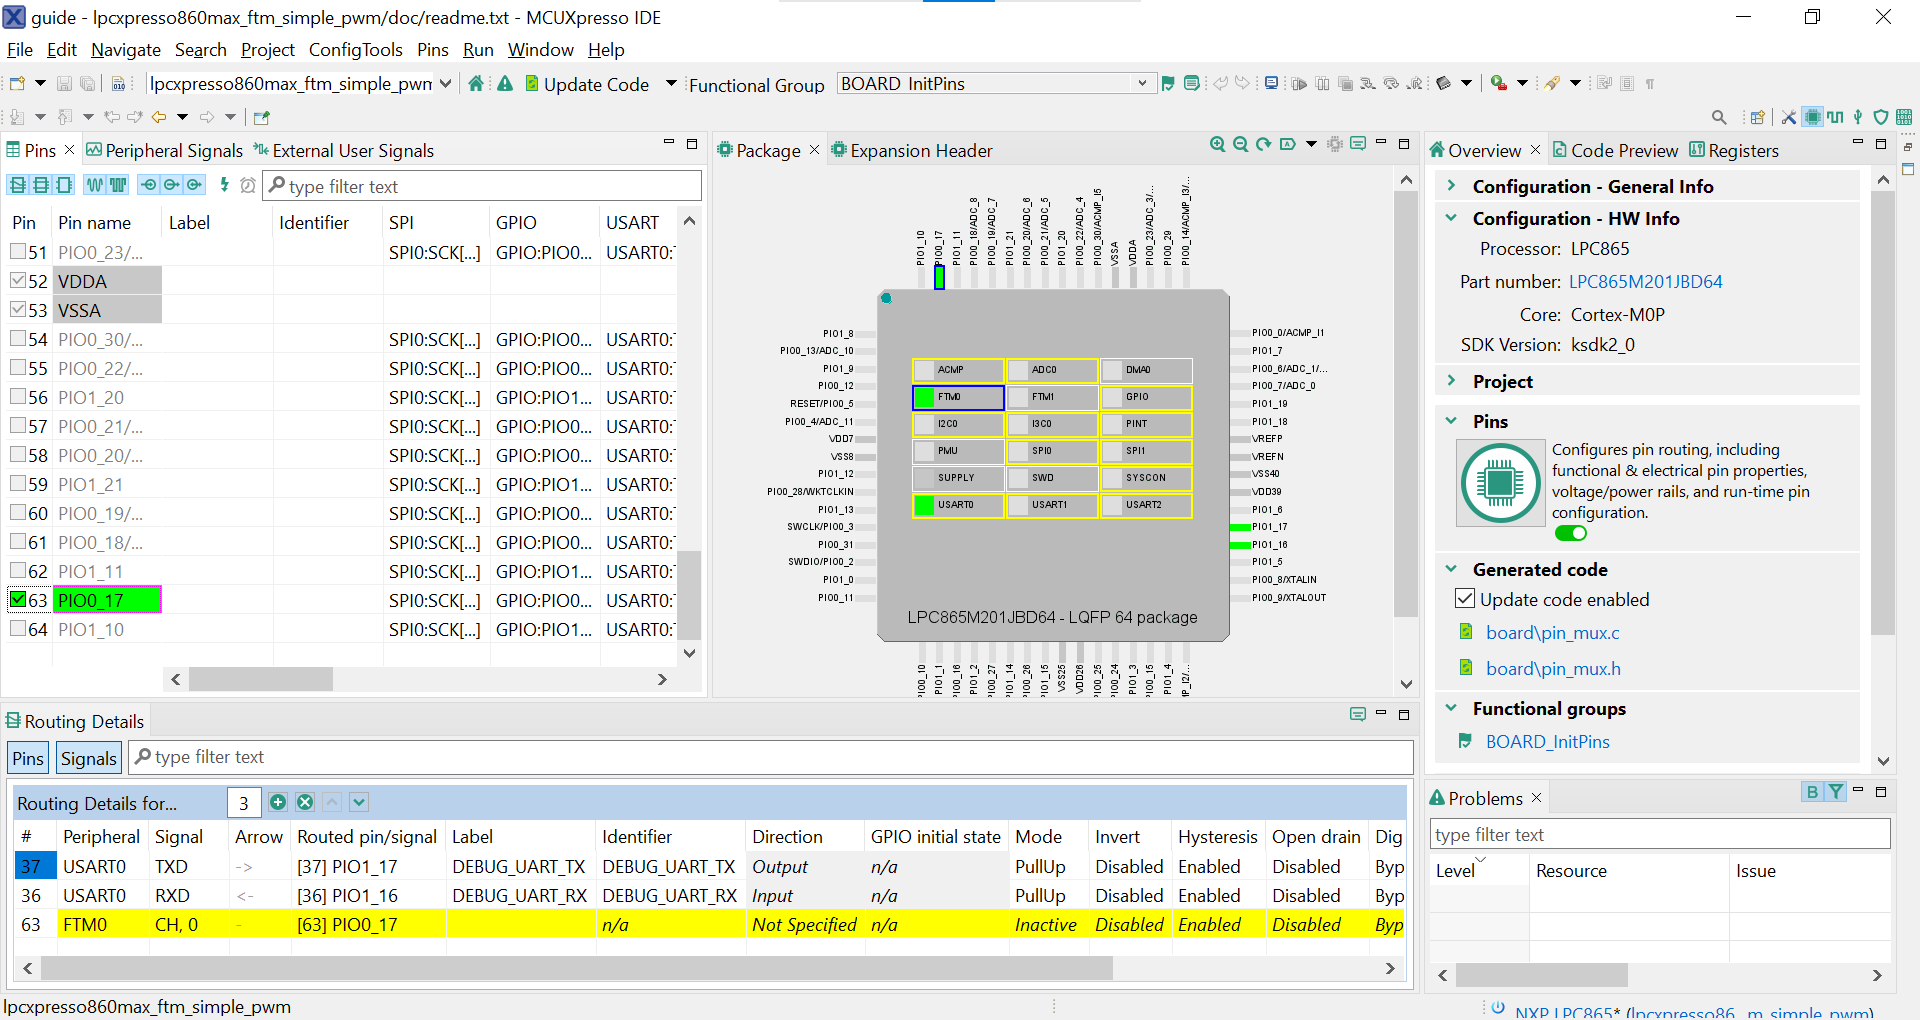
Task: Click the green home icon in toolbar
Action: click(x=476, y=84)
